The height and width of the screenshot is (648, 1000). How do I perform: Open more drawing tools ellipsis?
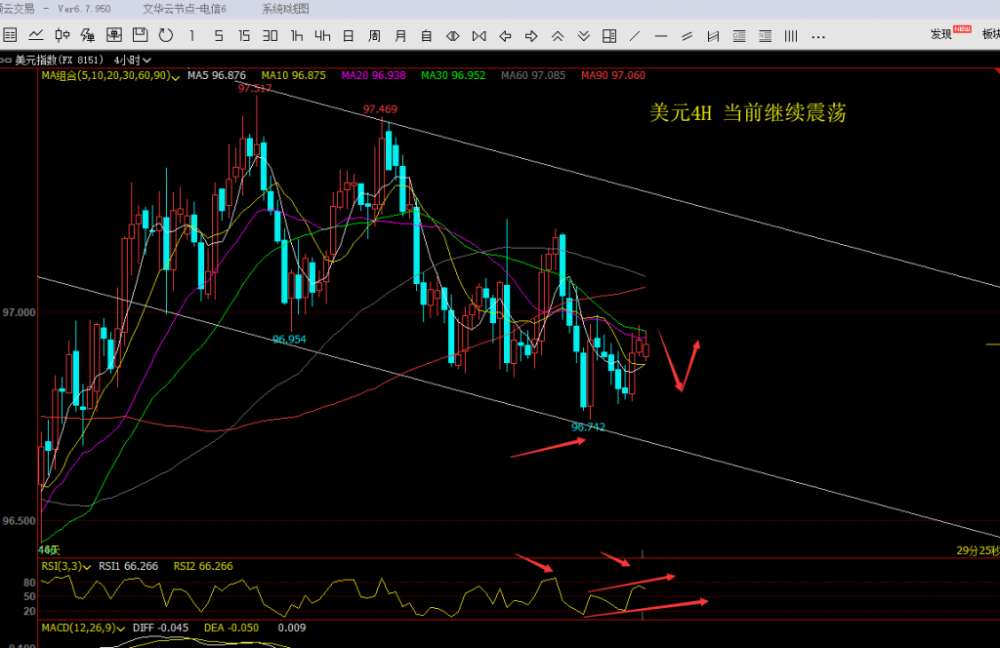tap(818, 37)
